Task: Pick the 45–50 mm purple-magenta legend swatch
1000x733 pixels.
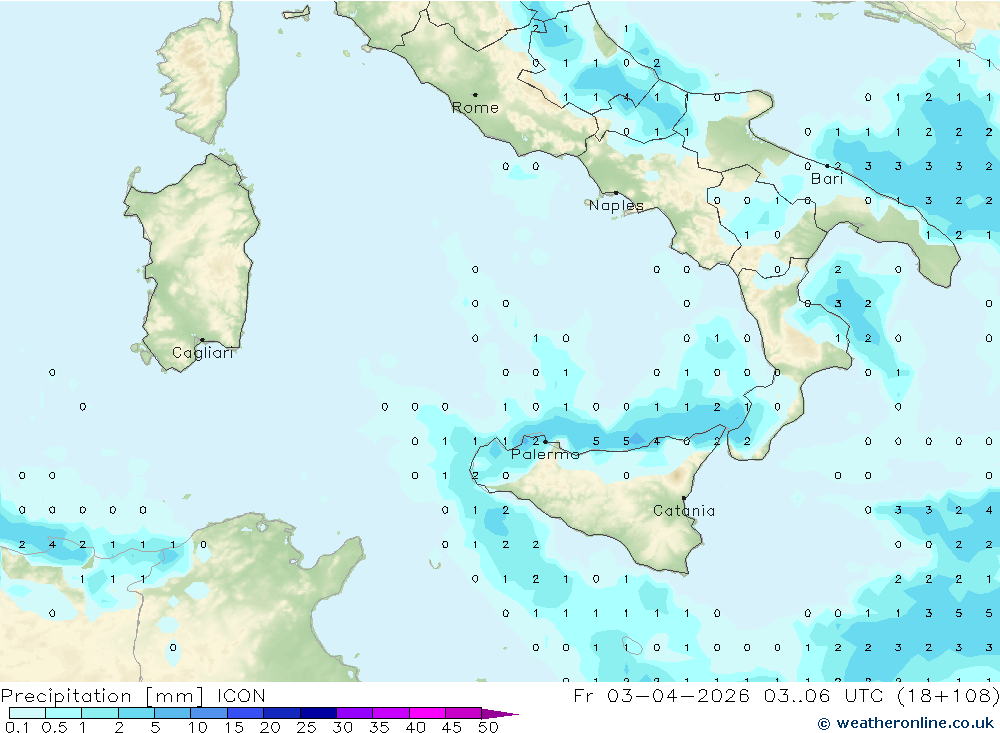Action: pyautogui.click(x=464, y=713)
